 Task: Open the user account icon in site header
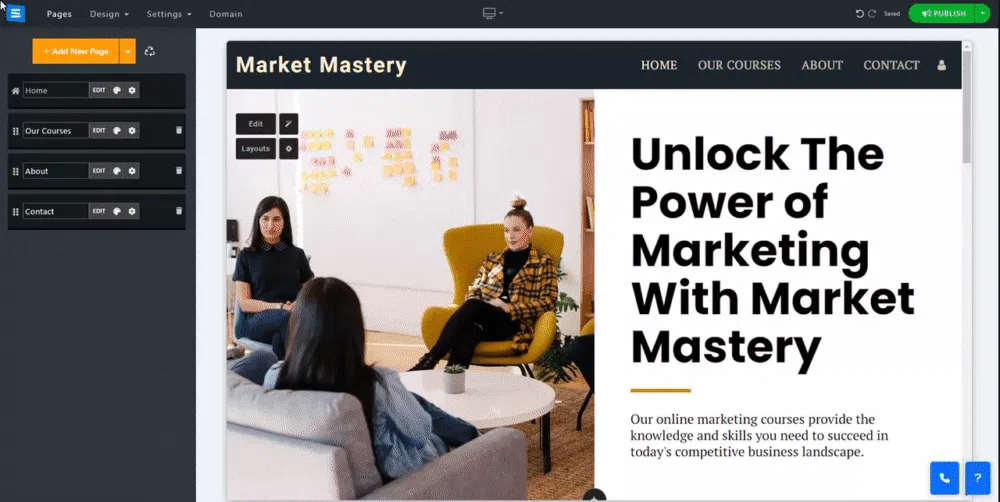coord(941,65)
